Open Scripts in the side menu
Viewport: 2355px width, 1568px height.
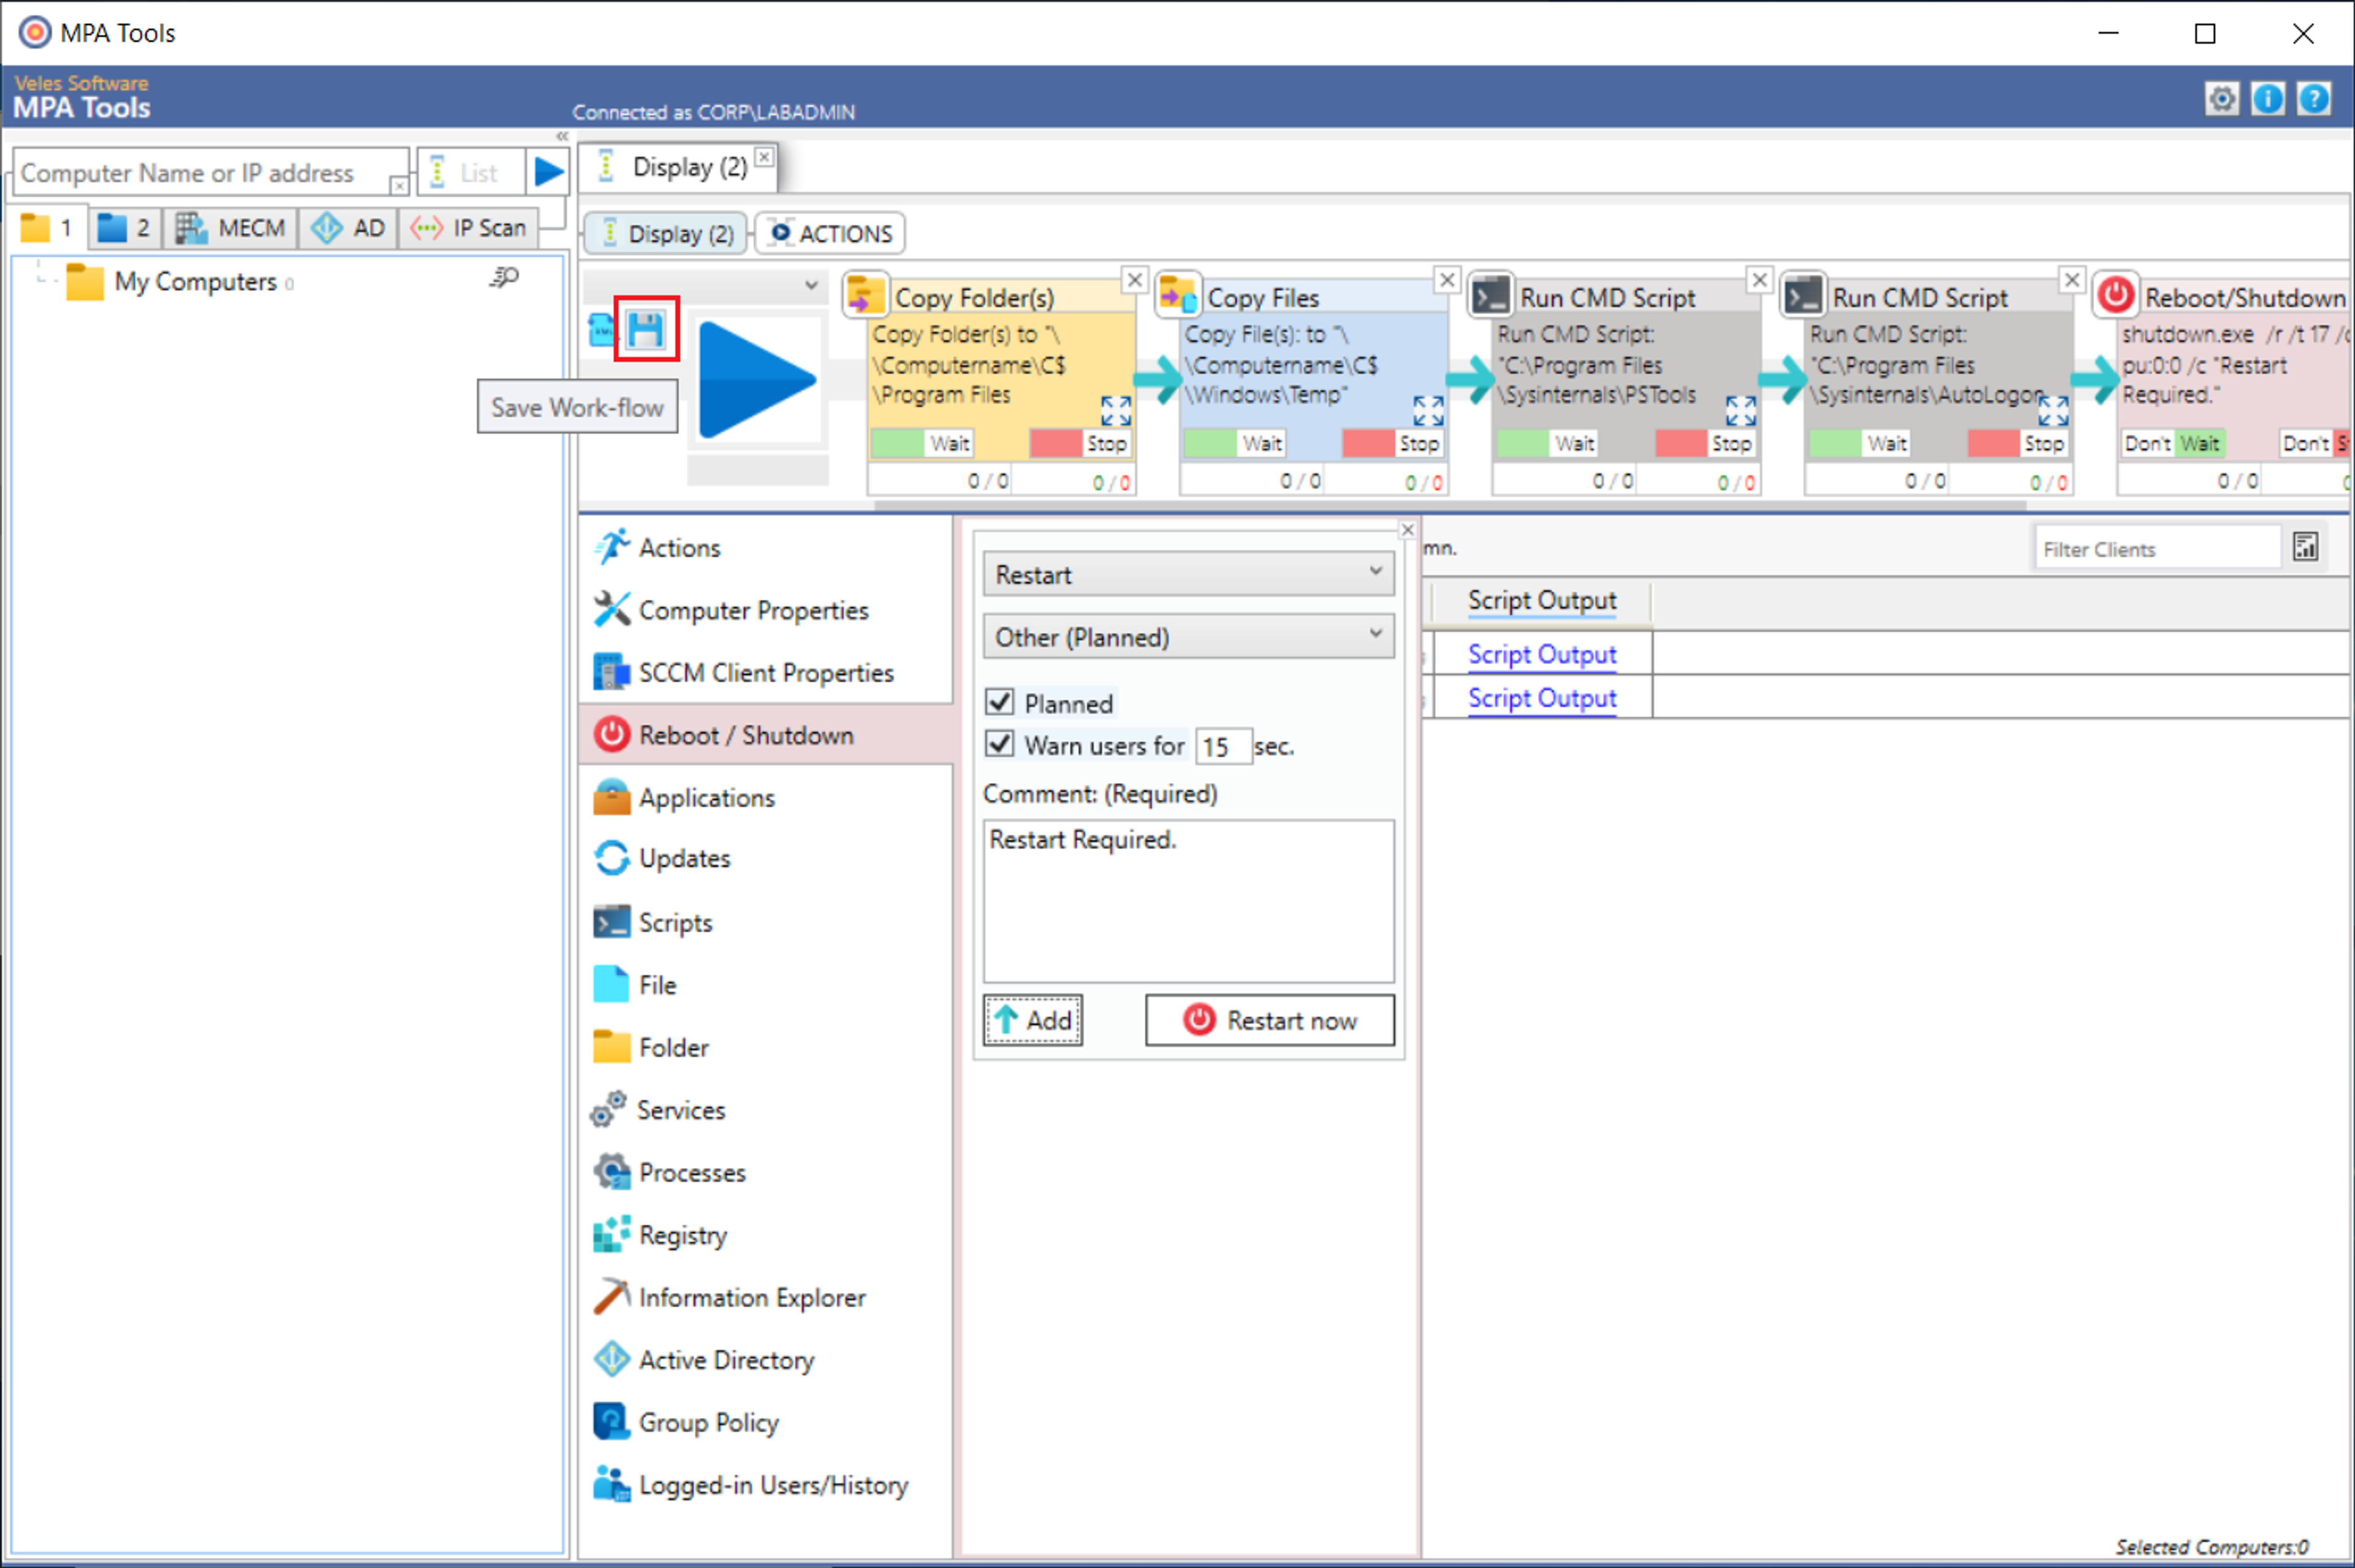click(x=765, y=922)
